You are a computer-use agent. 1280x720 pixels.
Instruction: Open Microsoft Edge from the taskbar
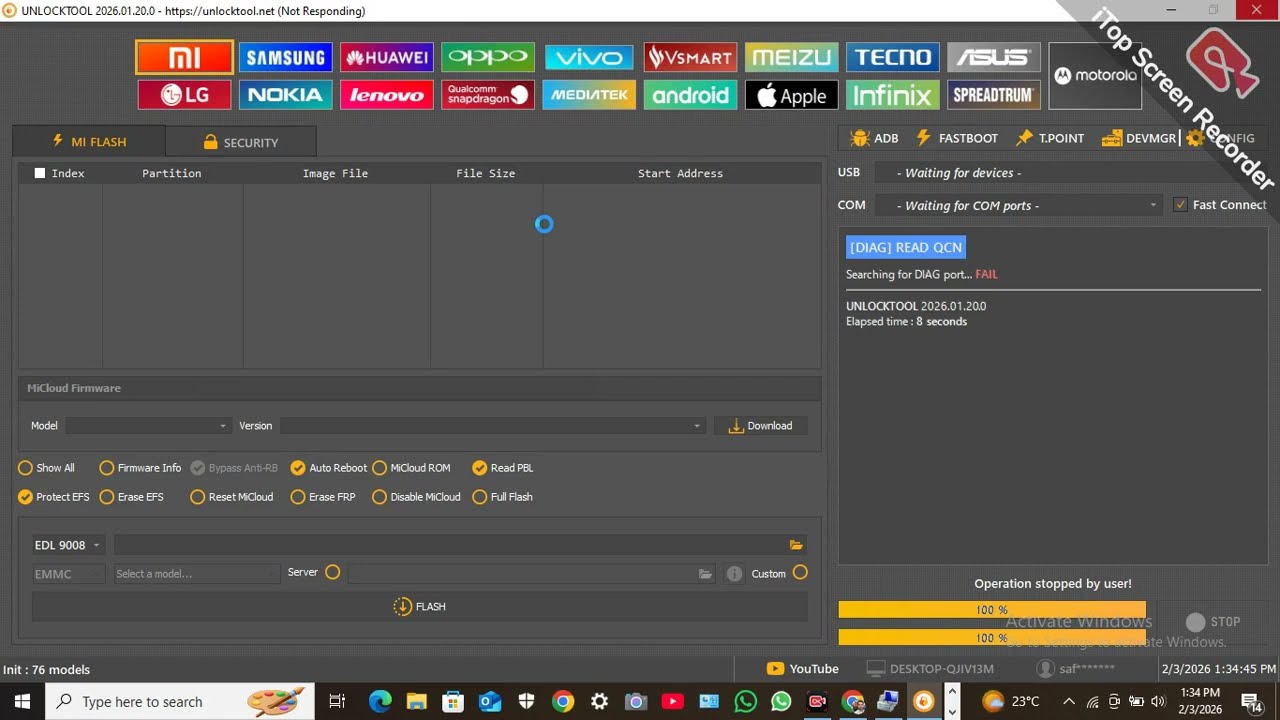tap(380, 701)
